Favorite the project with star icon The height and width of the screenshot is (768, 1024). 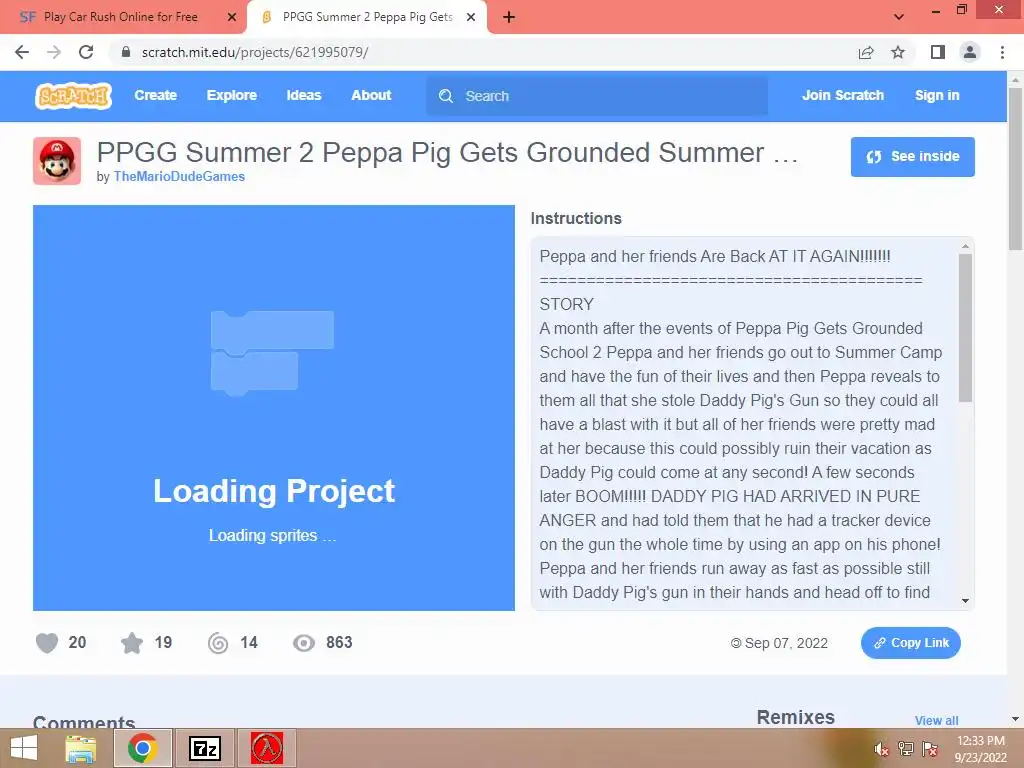[132, 643]
